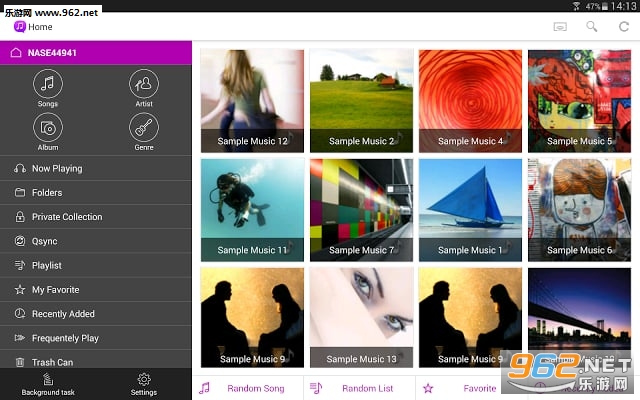Open the Genre guitar icon

144,128
